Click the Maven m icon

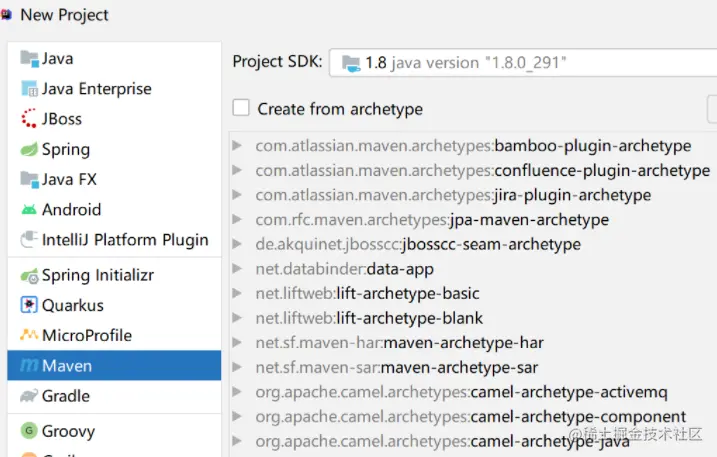click(29, 365)
